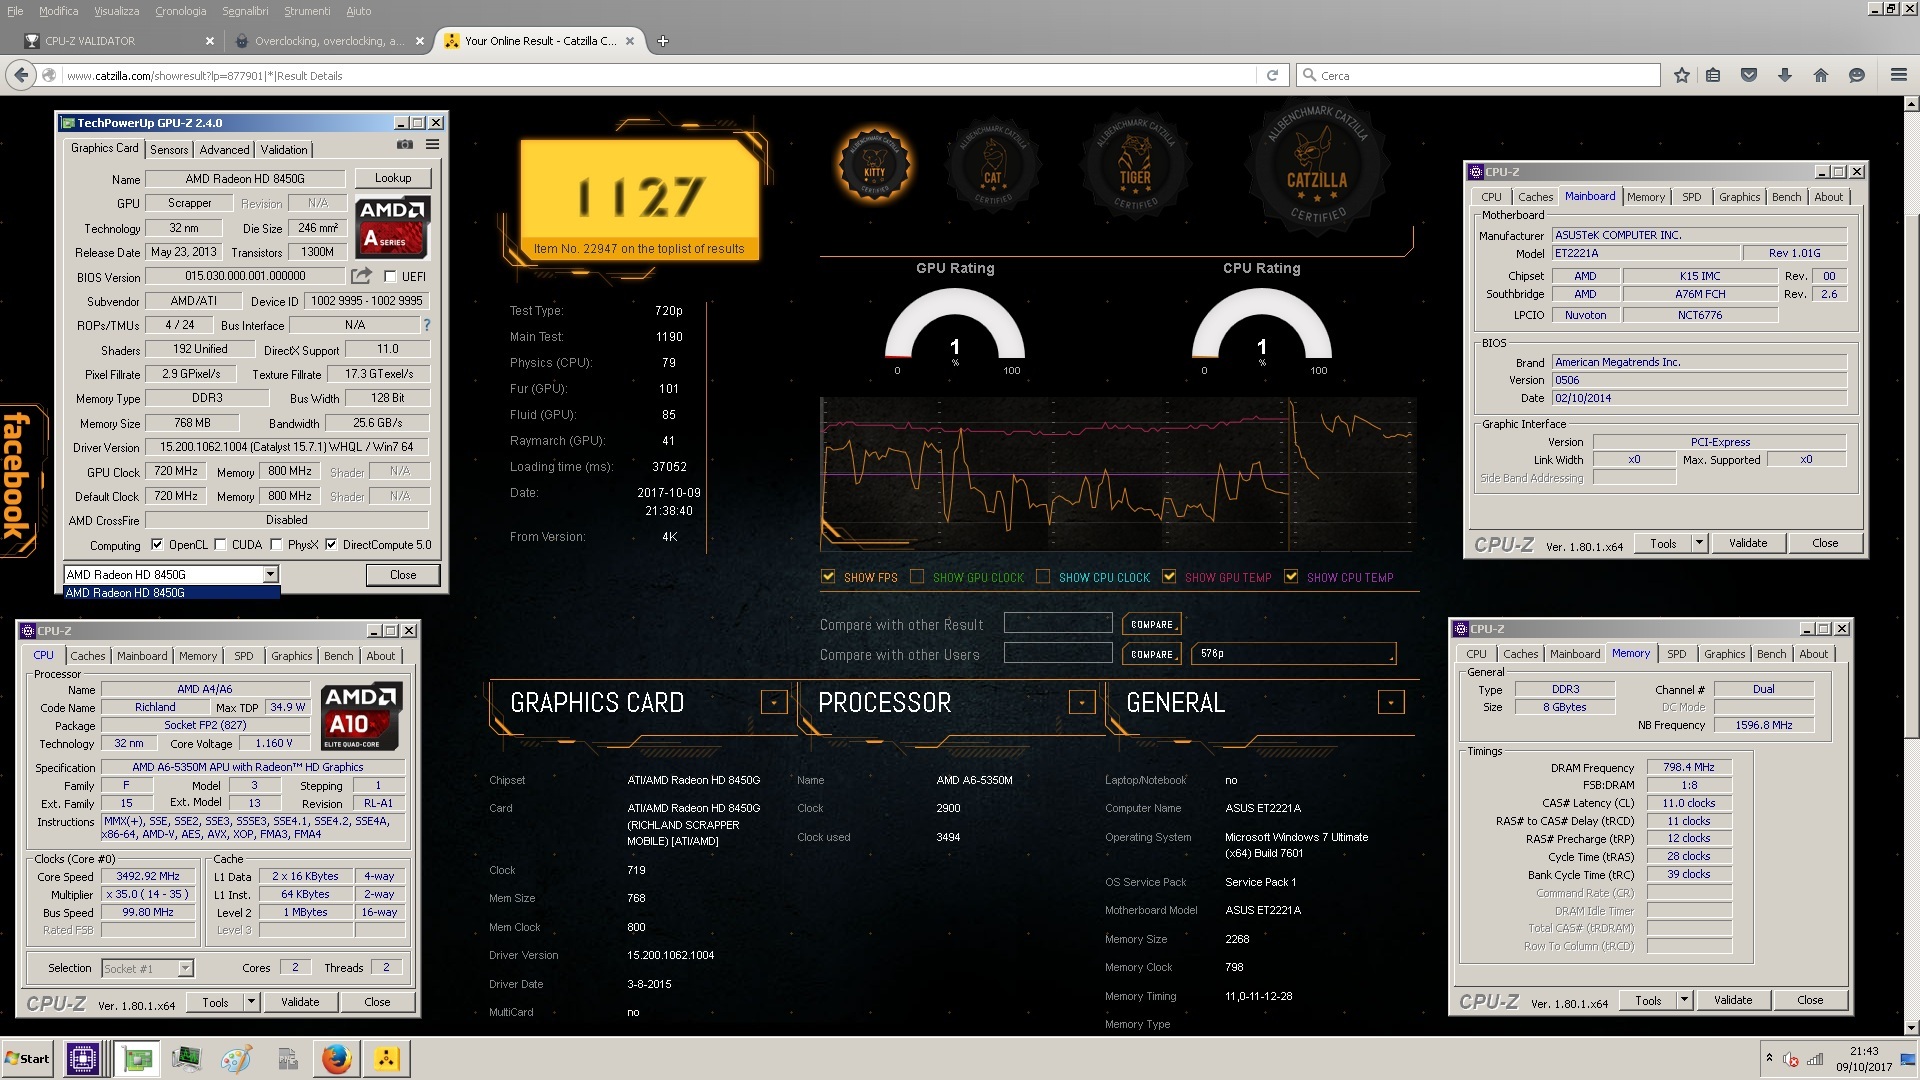Open the 576p resolution dropdown
1920x1080 pixels.
[1294, 654]
